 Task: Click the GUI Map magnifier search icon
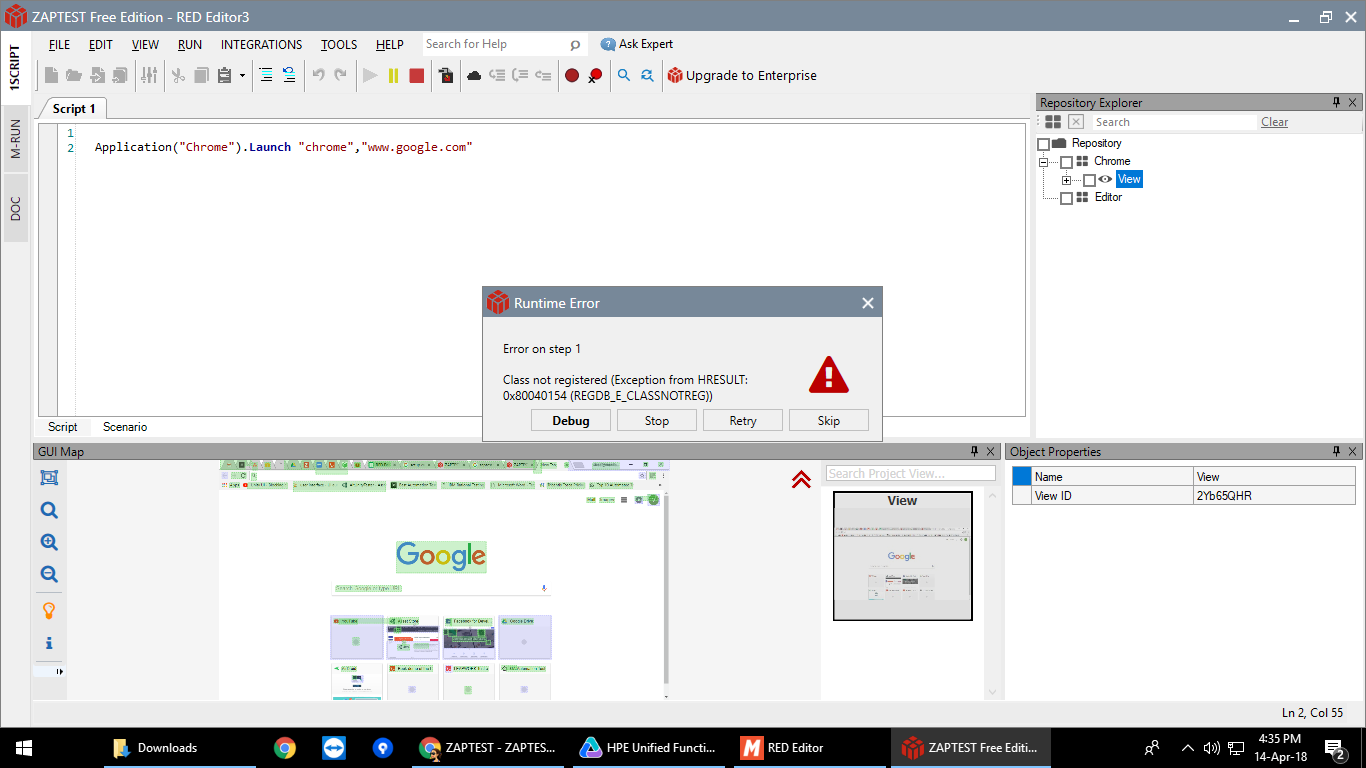(49, 510)
